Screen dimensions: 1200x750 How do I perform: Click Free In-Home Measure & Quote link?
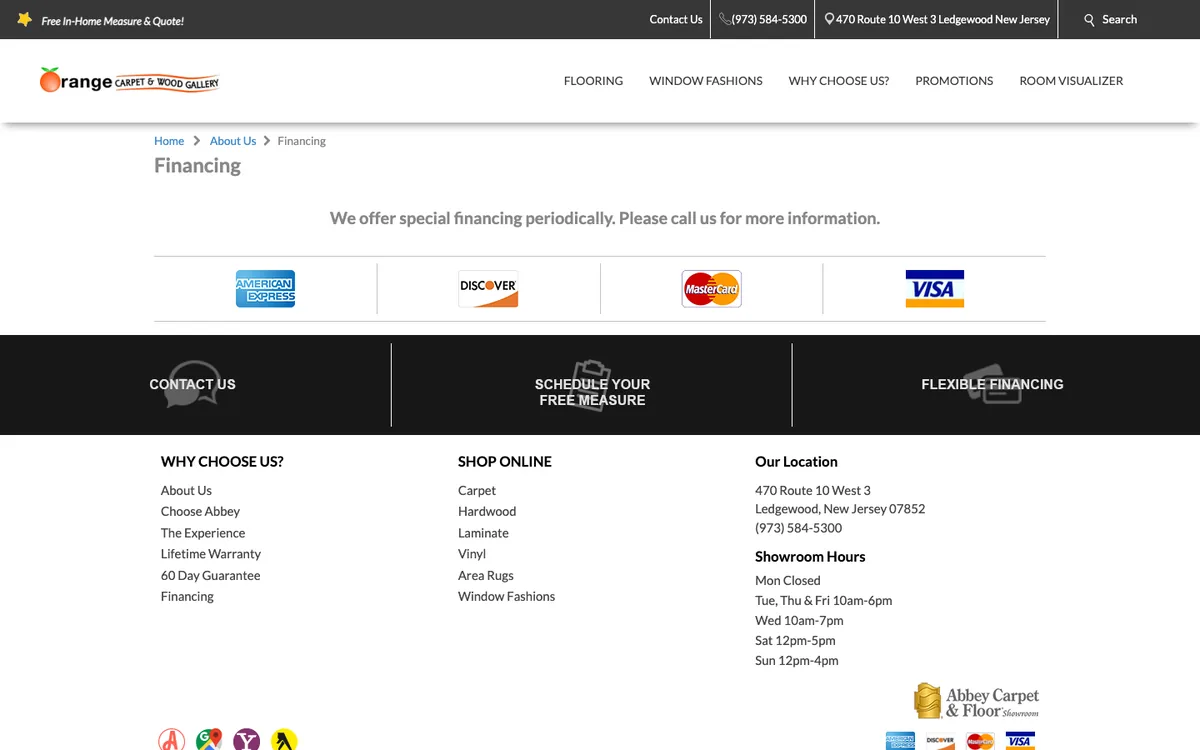tap(112, 21)
